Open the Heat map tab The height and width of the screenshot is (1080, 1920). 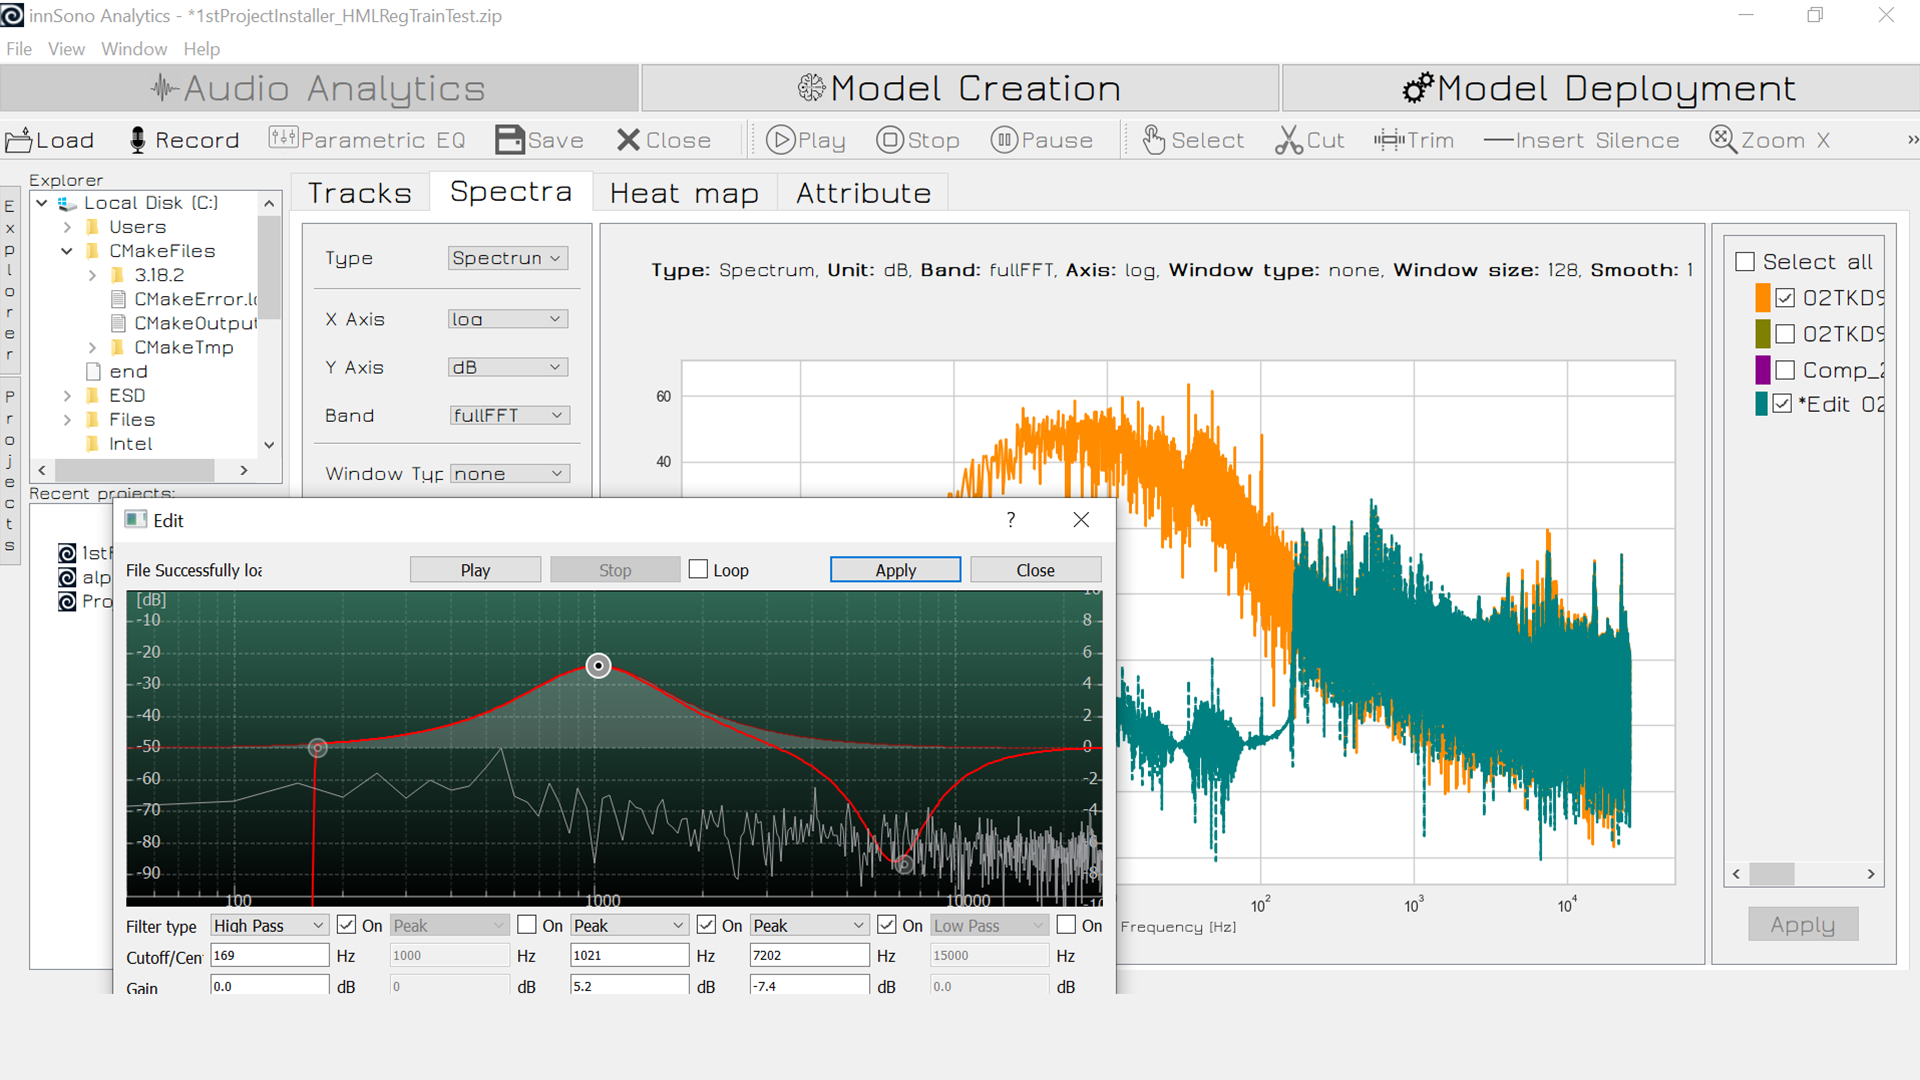685,193
